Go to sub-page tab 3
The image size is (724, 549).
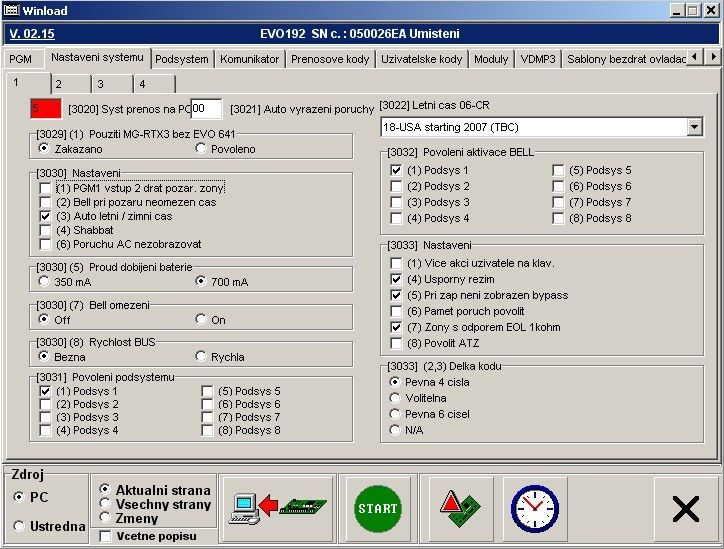pyautogui.click(x=100, y=84)
